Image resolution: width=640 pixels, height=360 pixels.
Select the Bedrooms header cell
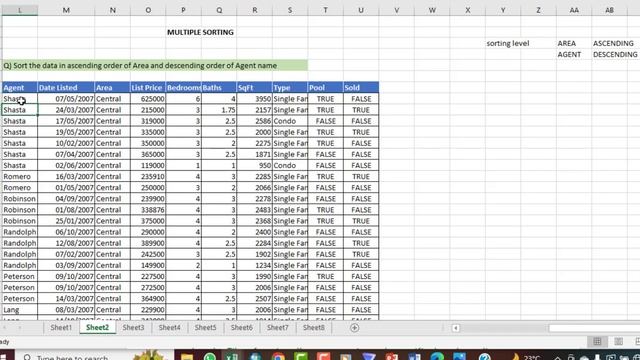(x=183, y=87)
